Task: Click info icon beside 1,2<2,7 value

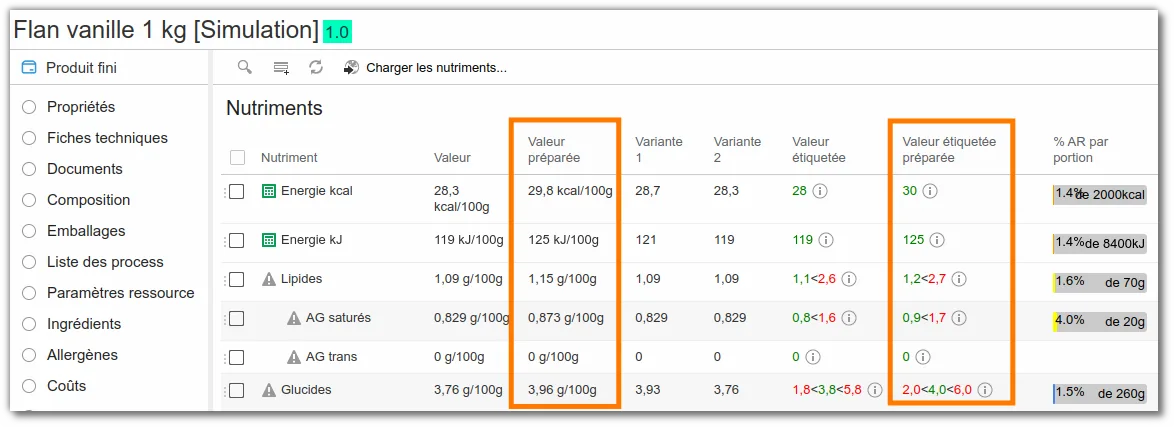Action: click(x=959, y=279)
